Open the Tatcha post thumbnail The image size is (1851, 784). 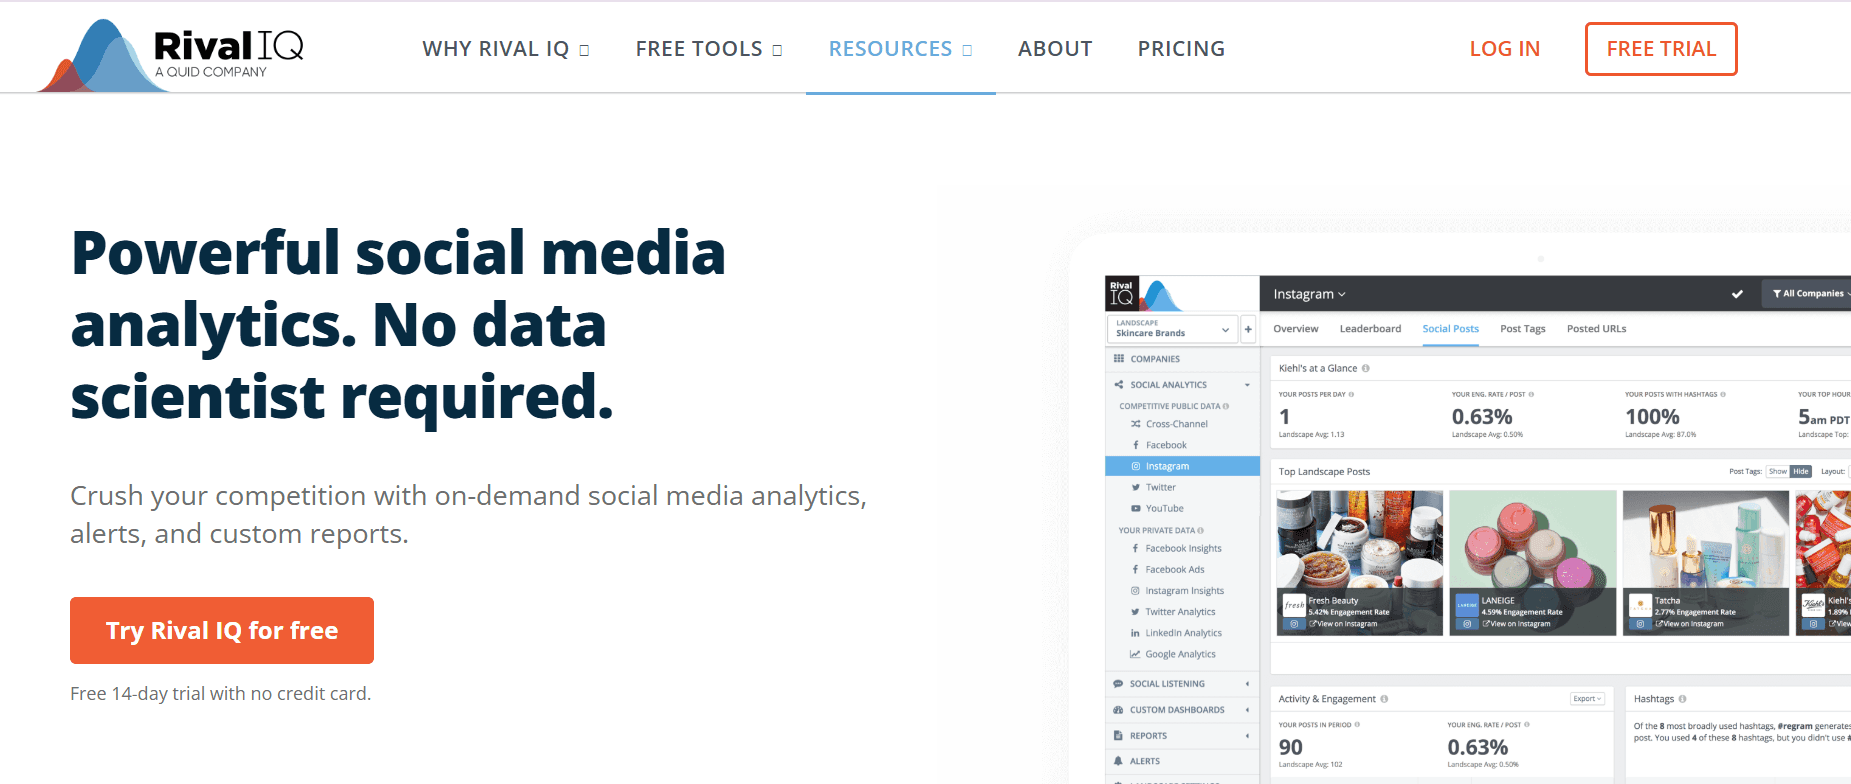(1706, 563)
